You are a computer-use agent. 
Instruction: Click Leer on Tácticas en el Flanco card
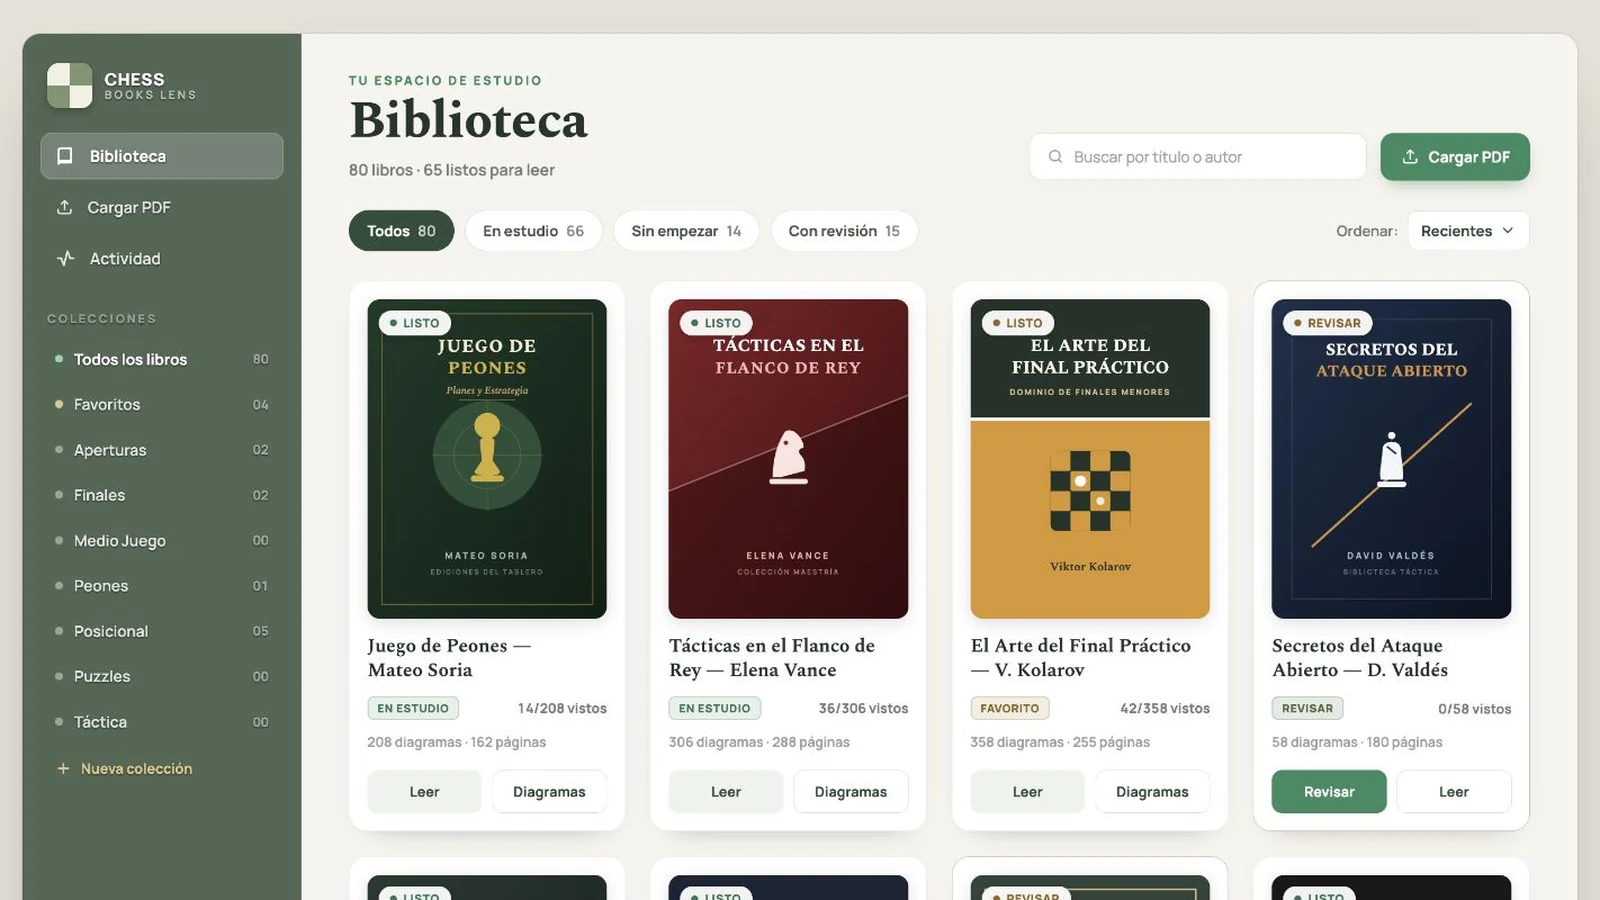click(x=726, y=792)
